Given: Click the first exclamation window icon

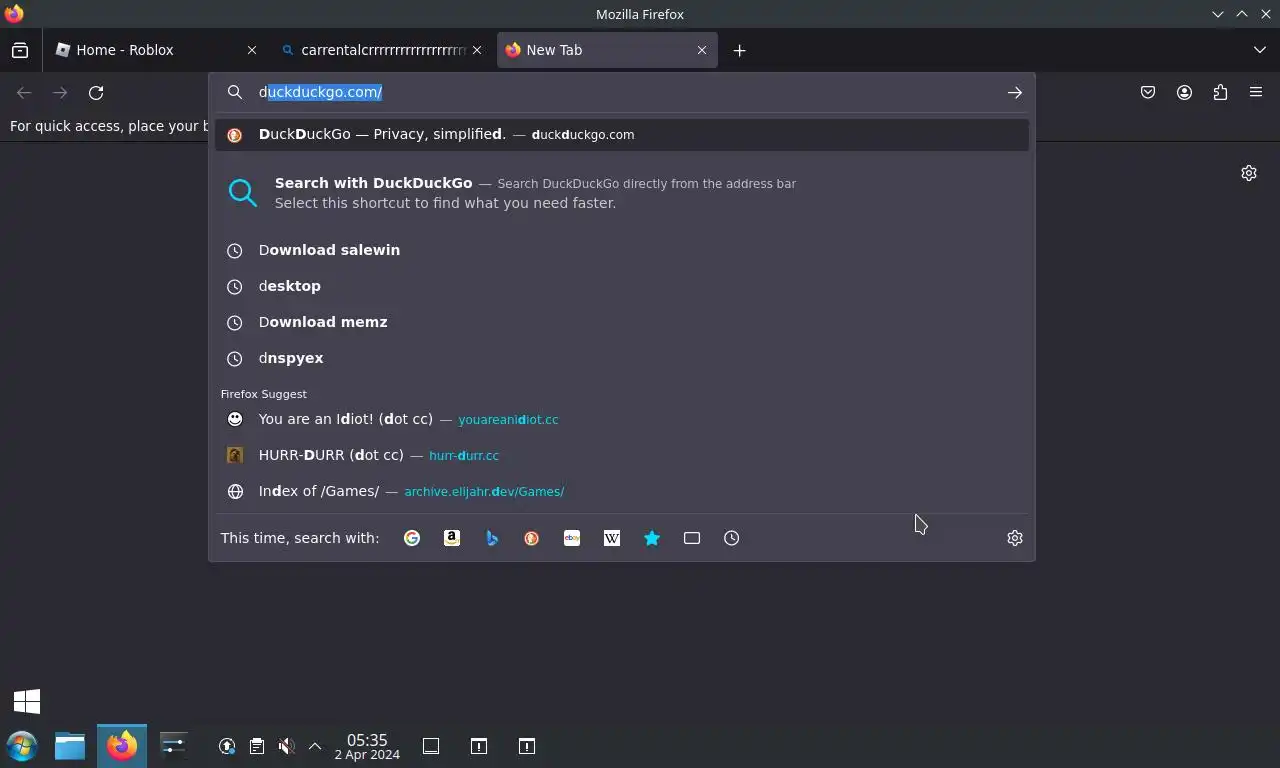Looking at the screenshot, I should [479, 746].
